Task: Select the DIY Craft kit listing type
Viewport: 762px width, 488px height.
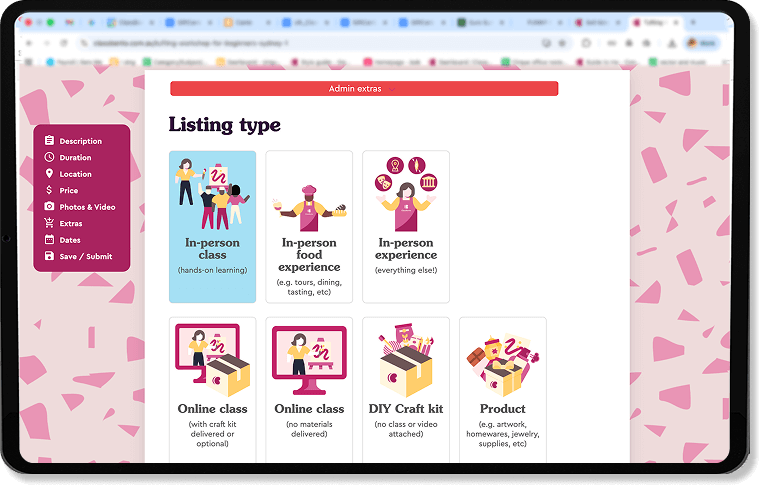Action: (x=405, y=390)
